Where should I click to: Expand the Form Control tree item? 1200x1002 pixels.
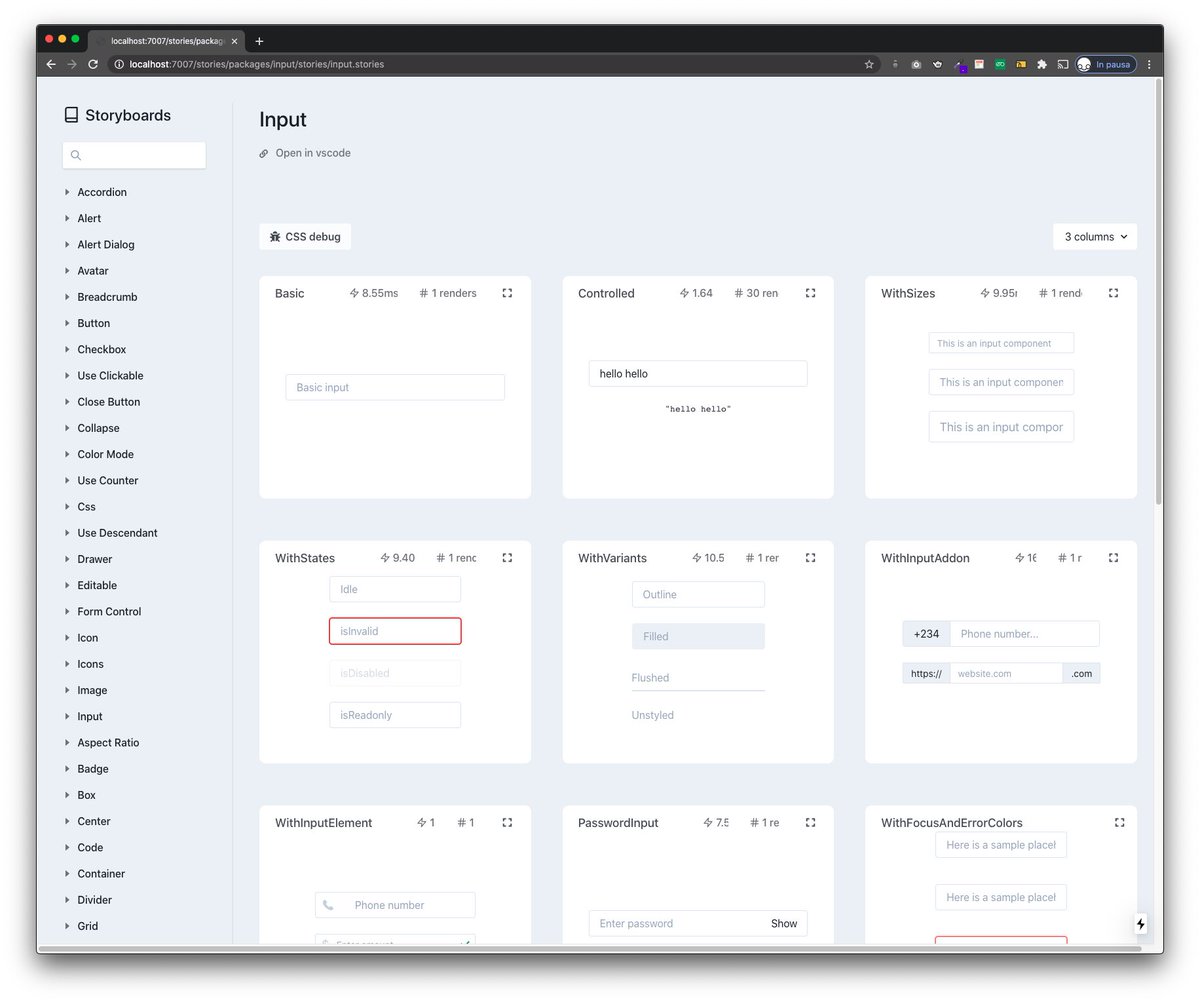coord(67,611)
